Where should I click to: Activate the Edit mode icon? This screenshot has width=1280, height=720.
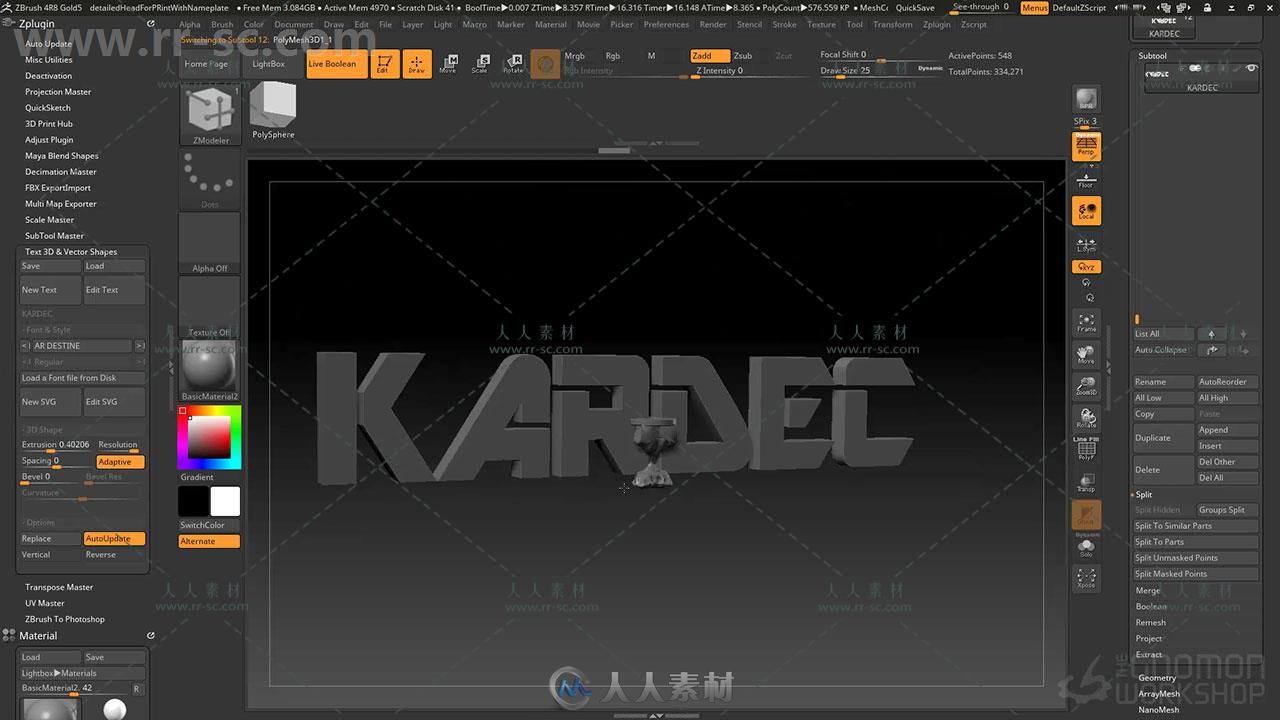(384, 64)
